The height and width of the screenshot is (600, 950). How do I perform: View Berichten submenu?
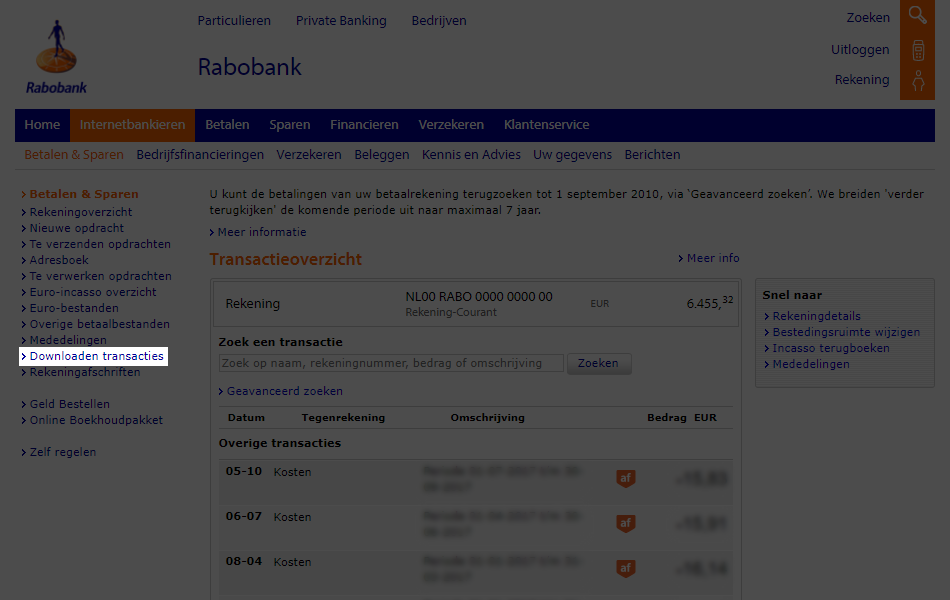pyautogui.click(x=652, y=155)
